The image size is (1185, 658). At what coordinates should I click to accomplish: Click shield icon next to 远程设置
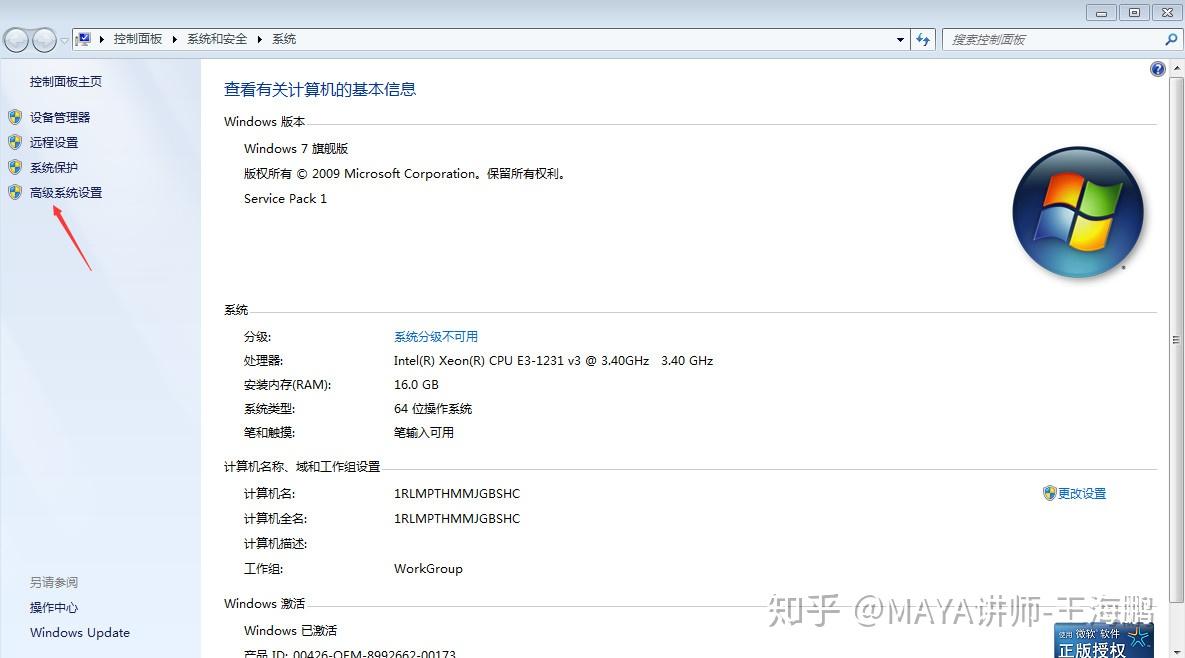(15, 142)
